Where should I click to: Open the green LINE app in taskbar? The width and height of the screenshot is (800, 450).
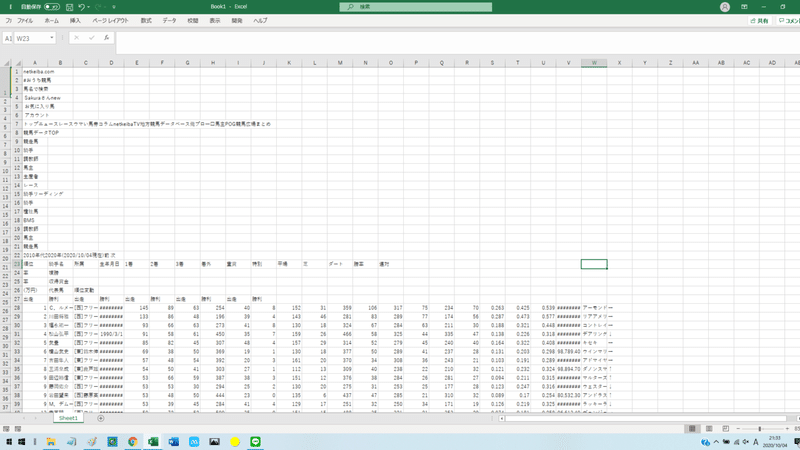click(256, 442)
